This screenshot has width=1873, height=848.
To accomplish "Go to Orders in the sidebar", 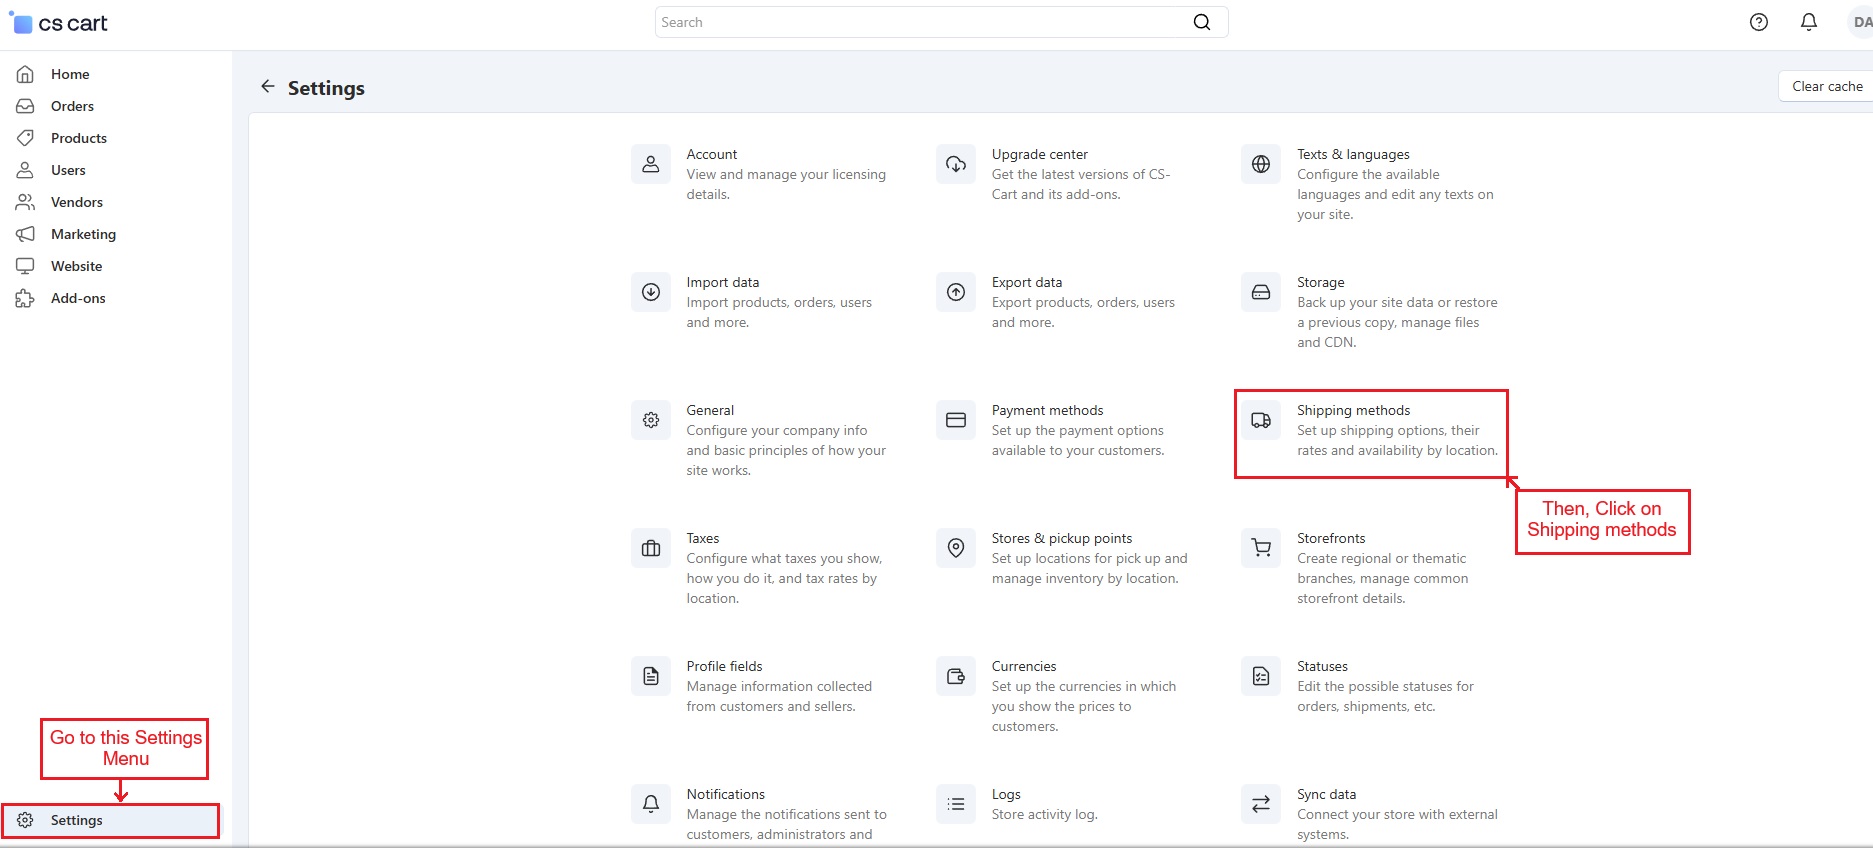I will coord(72,106).
